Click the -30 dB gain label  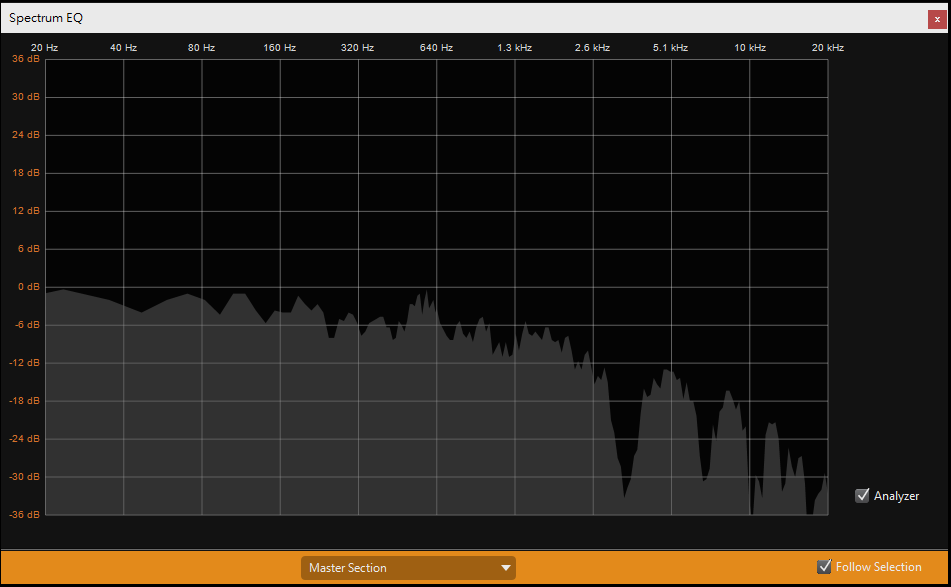pyautogui.click(x=24, y=477)
